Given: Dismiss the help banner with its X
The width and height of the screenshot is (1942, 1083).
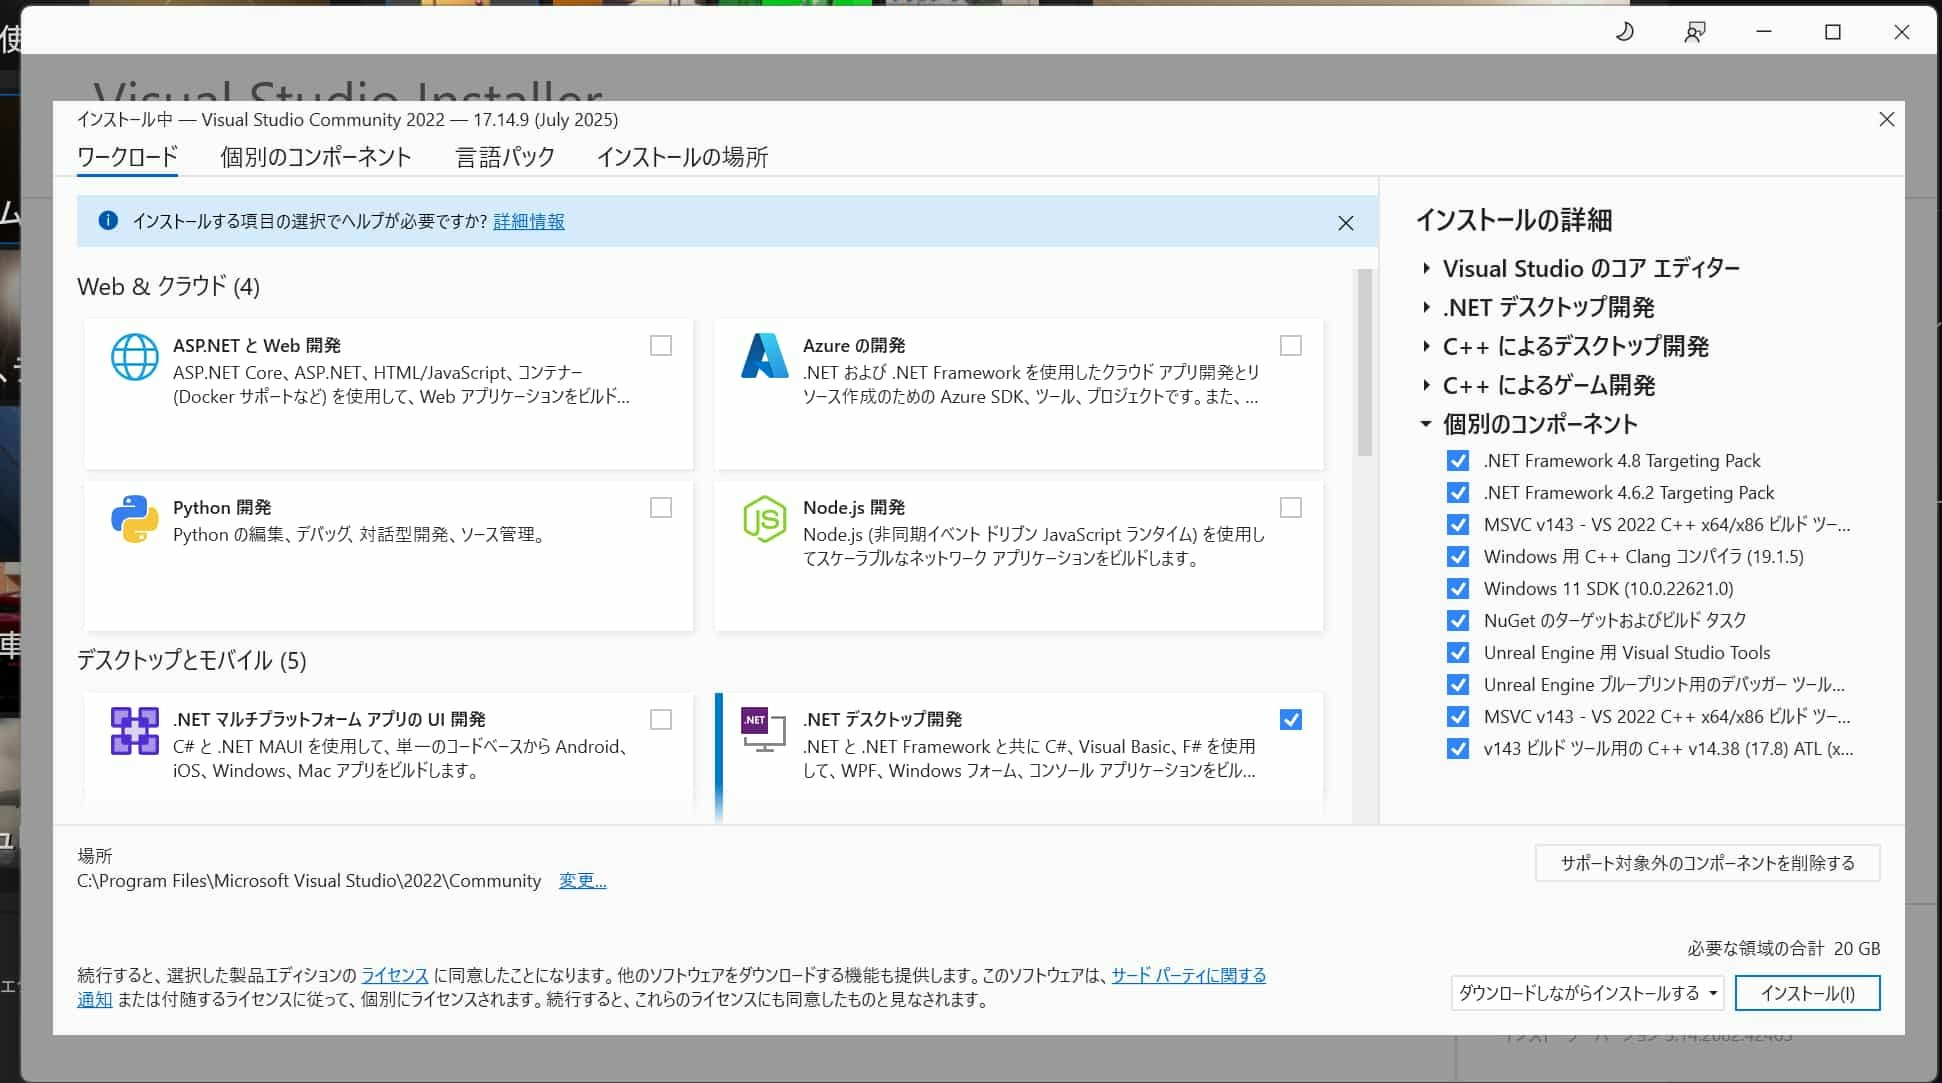Looking at the screenshot, I should point(1346,223).
